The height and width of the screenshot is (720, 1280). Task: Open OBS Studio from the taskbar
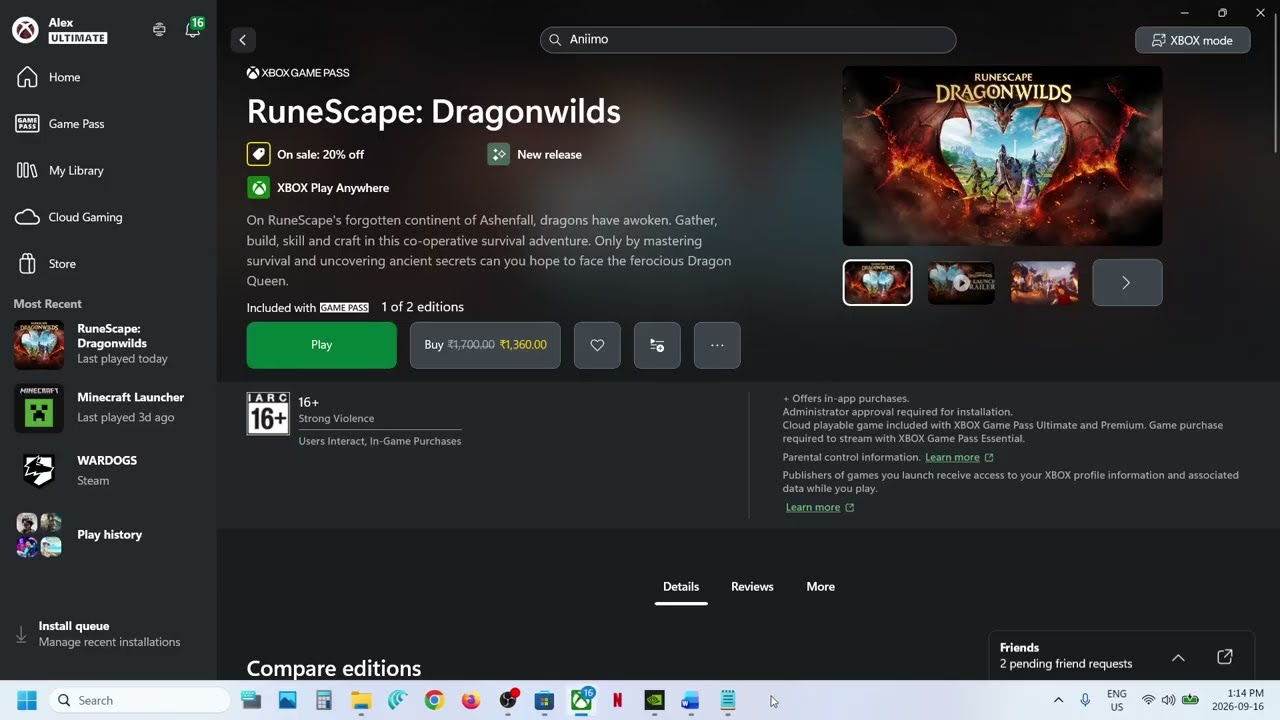(508, 701)
